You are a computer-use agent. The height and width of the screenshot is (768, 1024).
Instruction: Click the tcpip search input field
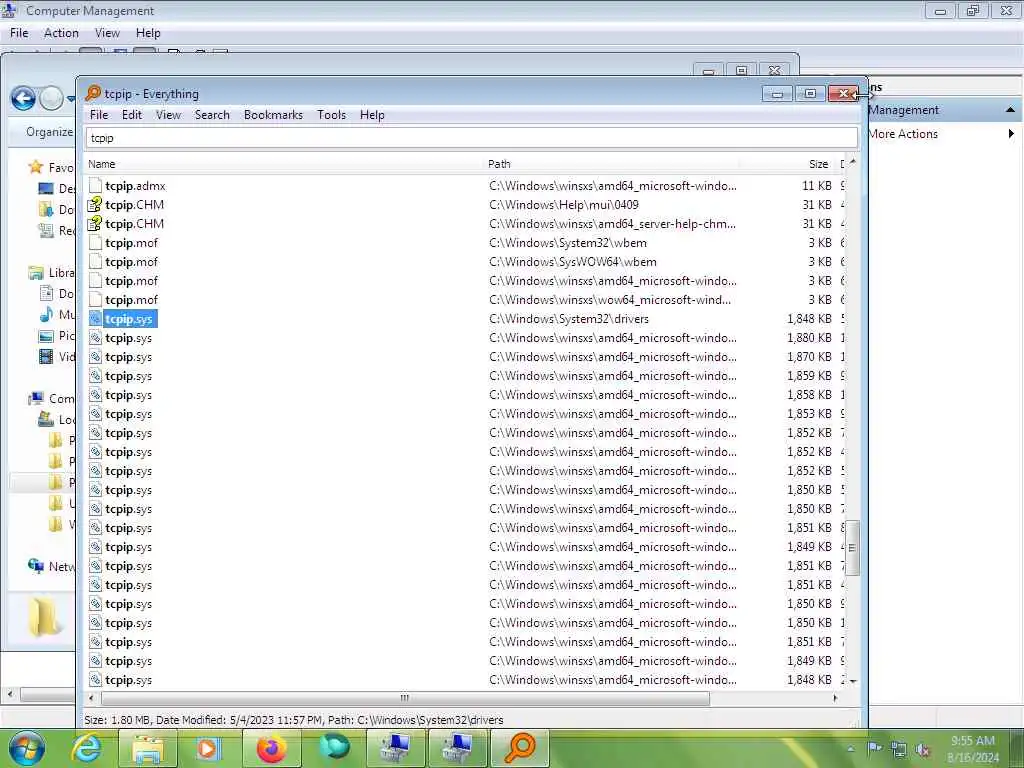click(x=472, y=138)
